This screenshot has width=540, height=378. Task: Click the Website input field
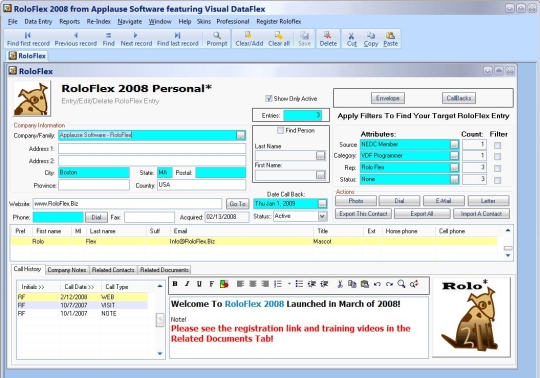pyautogui.click(x=127, y=204)
